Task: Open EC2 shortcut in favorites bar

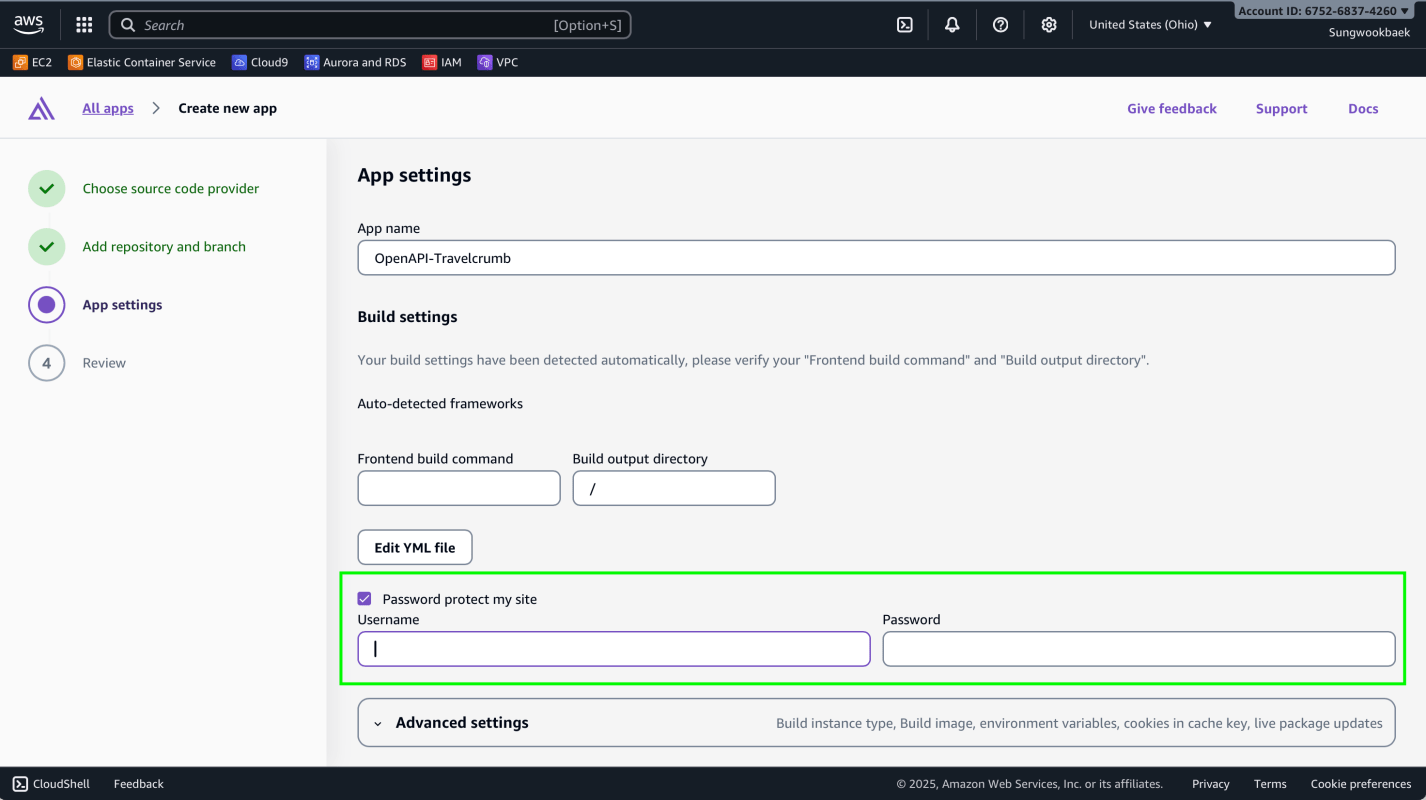Action: (32, 62)
